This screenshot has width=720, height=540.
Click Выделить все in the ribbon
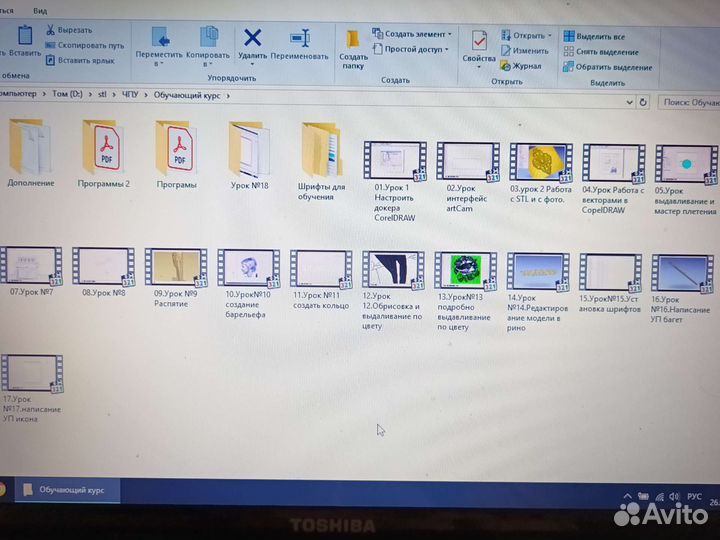[600, 37]
